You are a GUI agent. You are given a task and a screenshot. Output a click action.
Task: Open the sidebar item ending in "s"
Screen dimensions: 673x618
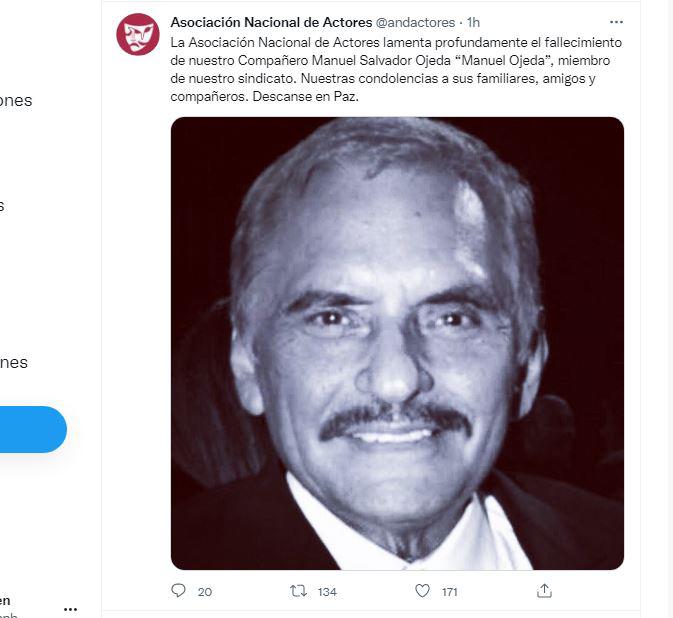(3, 205)
